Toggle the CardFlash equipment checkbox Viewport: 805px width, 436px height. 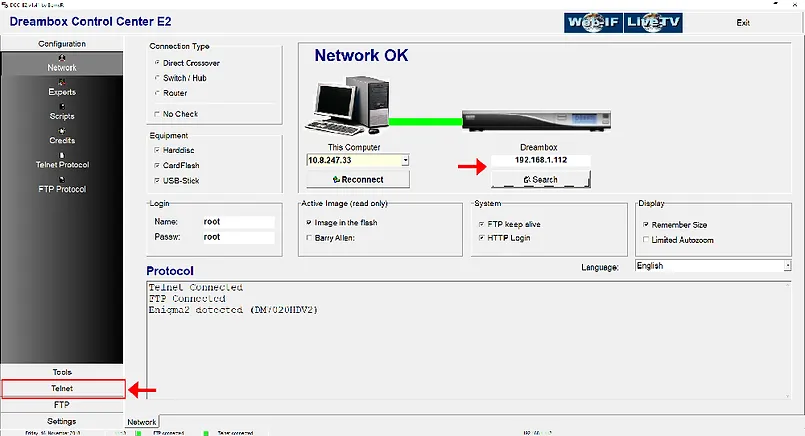157,165
